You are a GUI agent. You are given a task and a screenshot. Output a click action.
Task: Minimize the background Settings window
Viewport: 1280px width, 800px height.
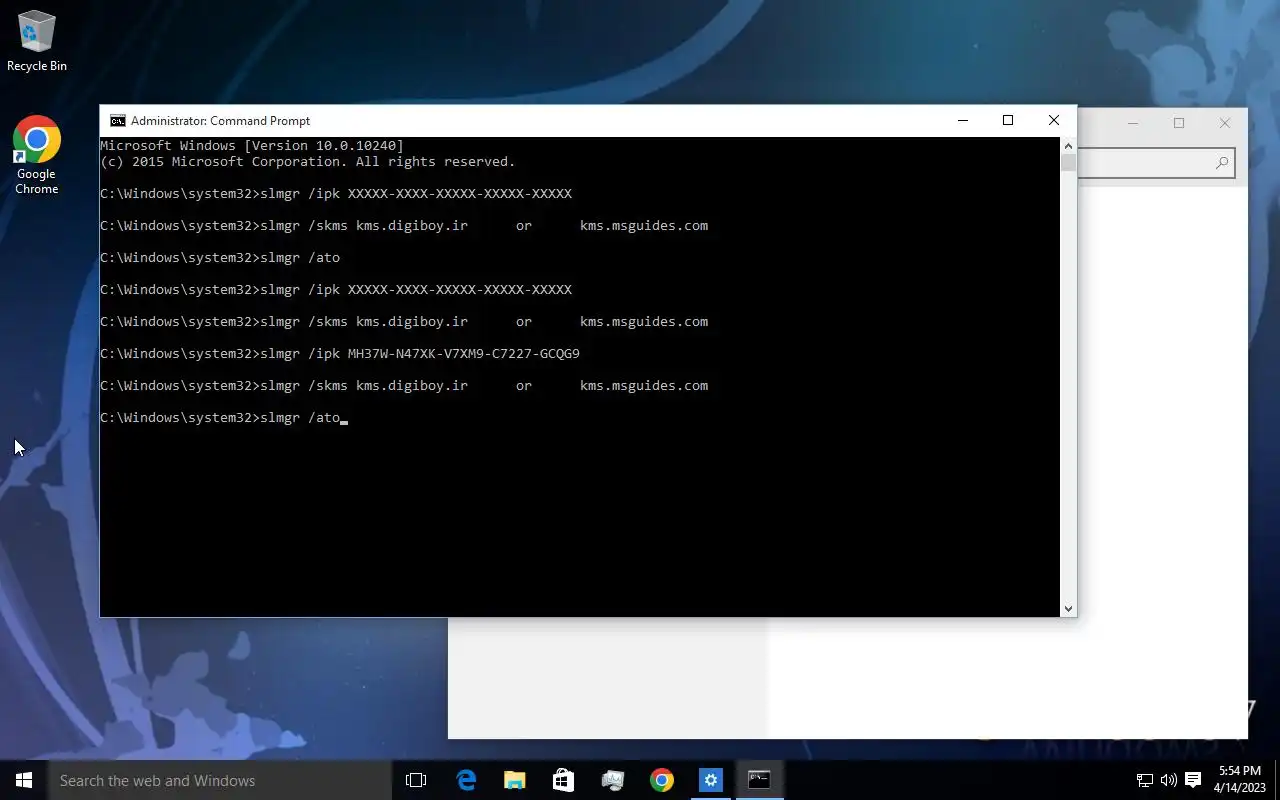1133,123
